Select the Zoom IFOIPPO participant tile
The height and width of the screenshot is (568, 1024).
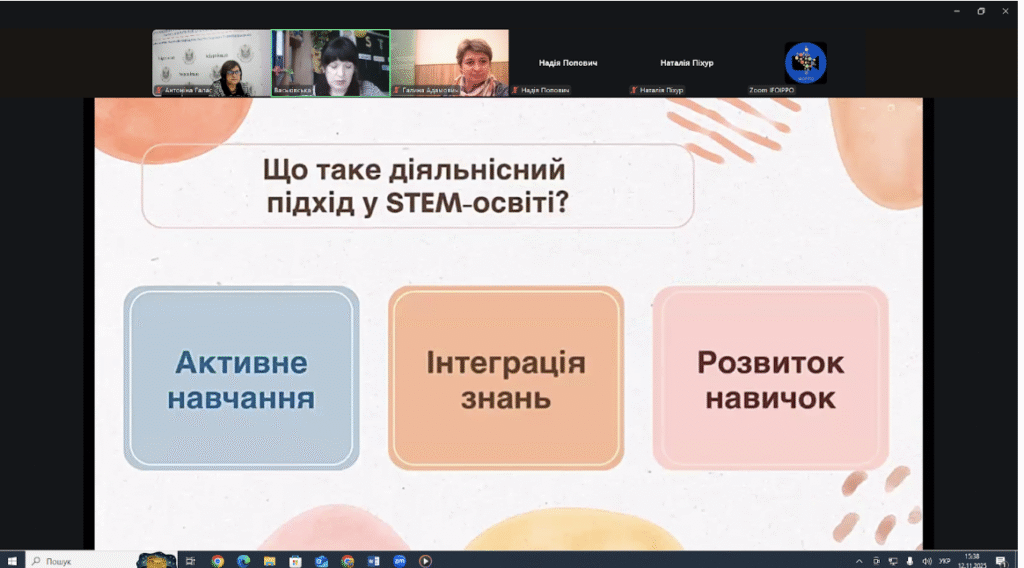click(805, 63)
